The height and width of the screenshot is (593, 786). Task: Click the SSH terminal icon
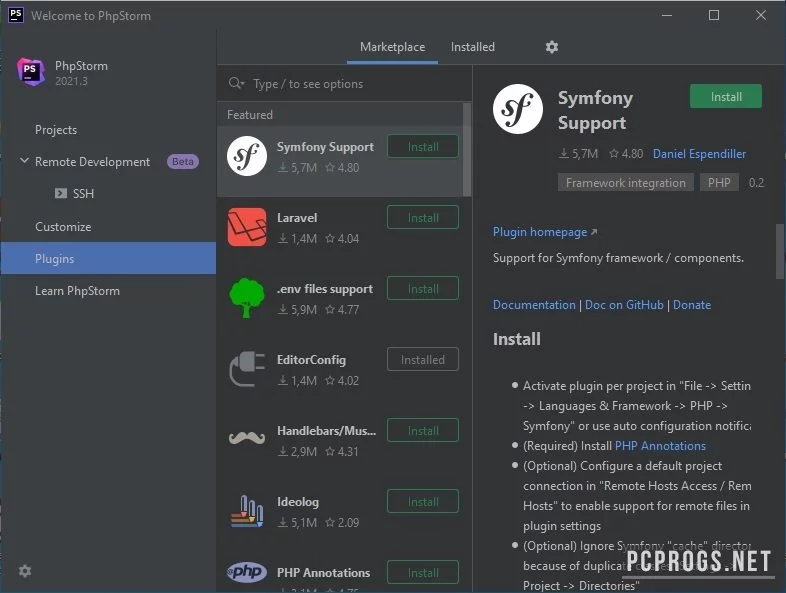[61, 193]
